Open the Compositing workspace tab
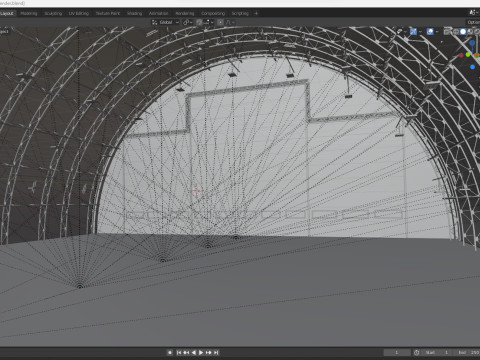The width and height of the screenshot is (480, 360). 213,13
